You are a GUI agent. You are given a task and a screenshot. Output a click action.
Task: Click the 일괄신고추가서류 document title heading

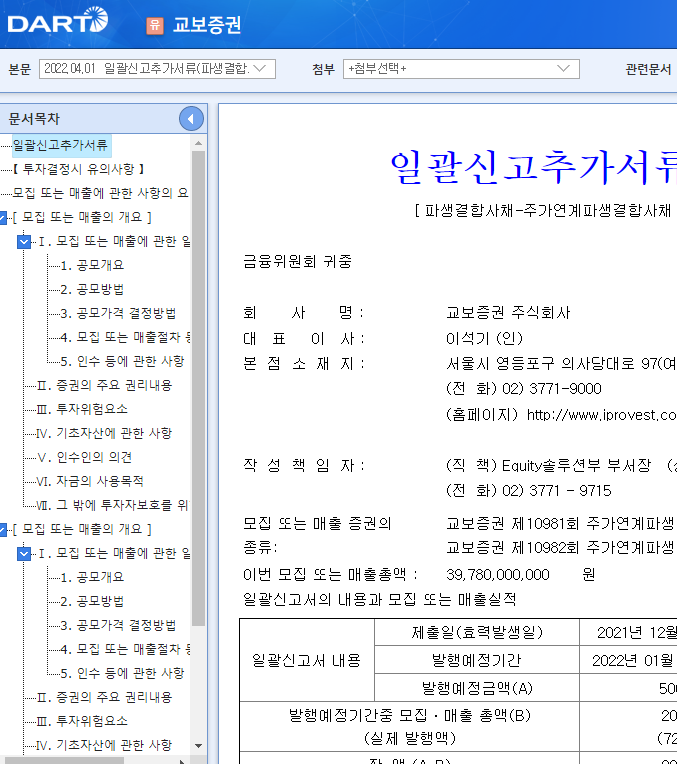click(x=533, y=167)
